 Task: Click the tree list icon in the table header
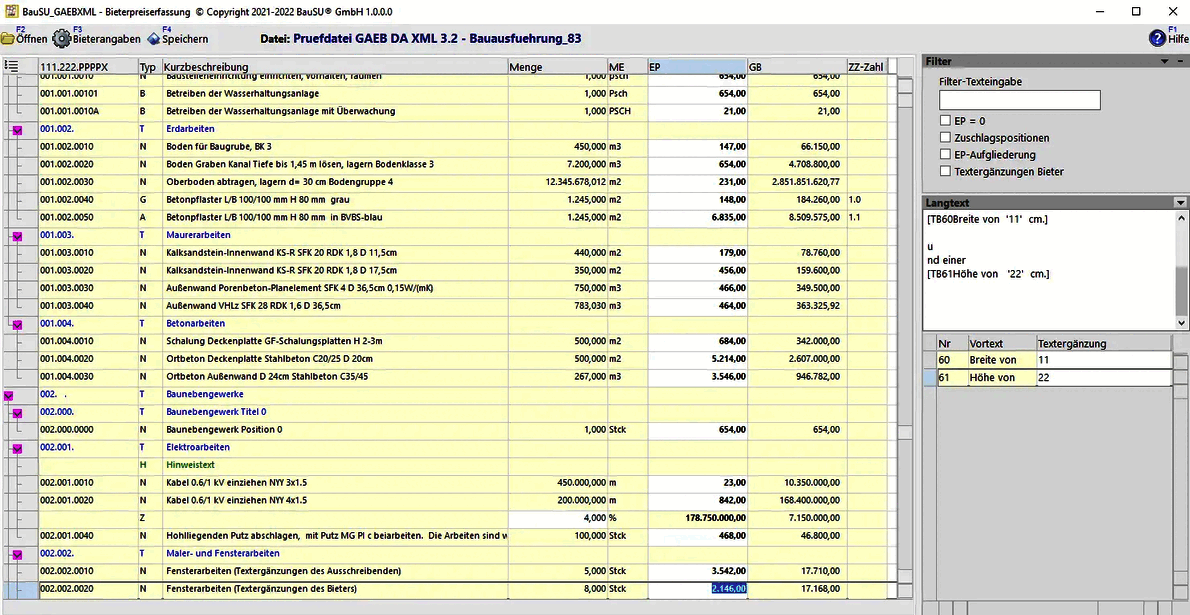click(11, 66)
